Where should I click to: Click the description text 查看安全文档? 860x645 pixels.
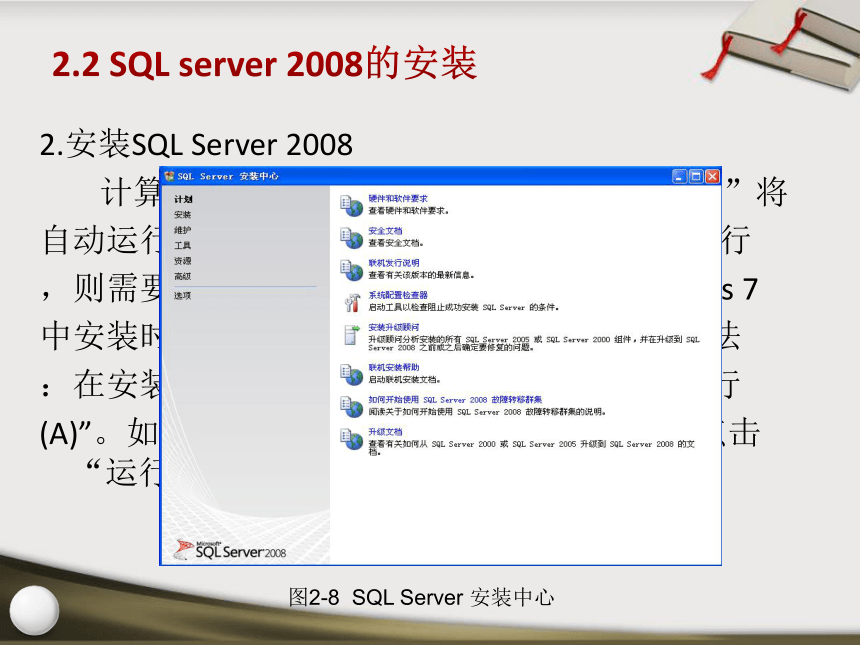[x=396, y=243]
